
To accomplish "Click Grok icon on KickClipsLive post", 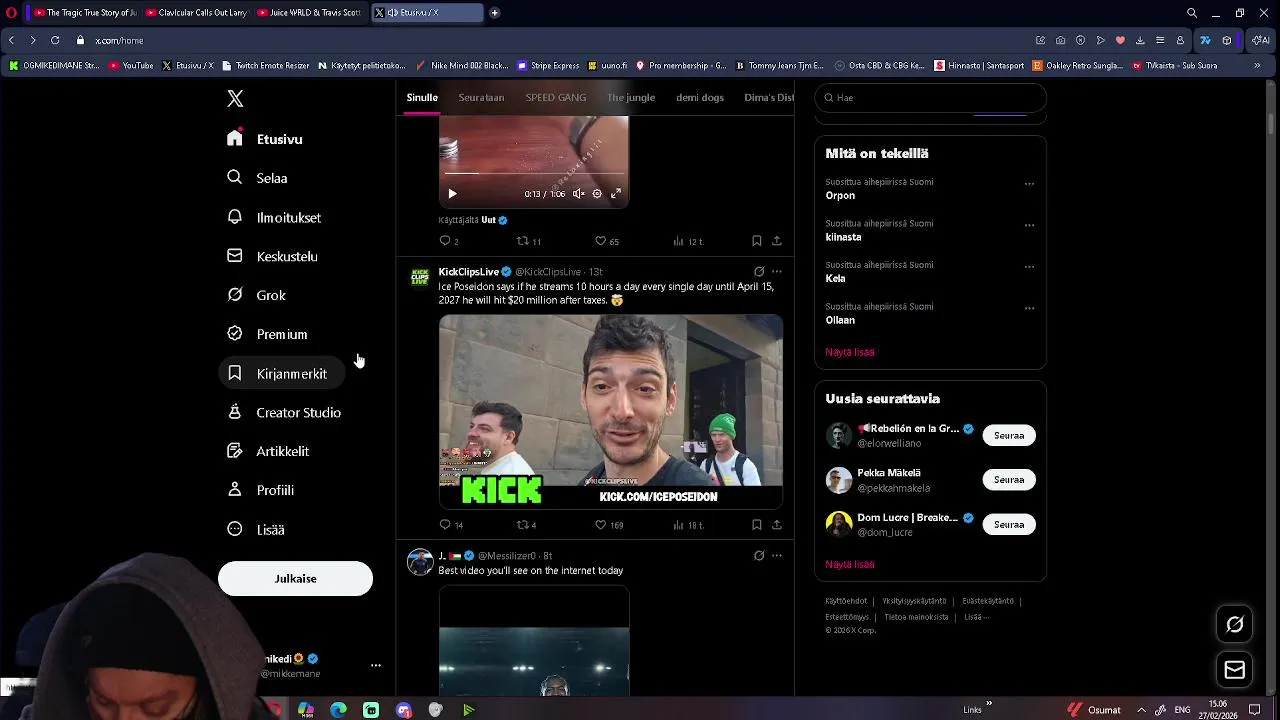I will pyautogui.click(x=759, y=272).
